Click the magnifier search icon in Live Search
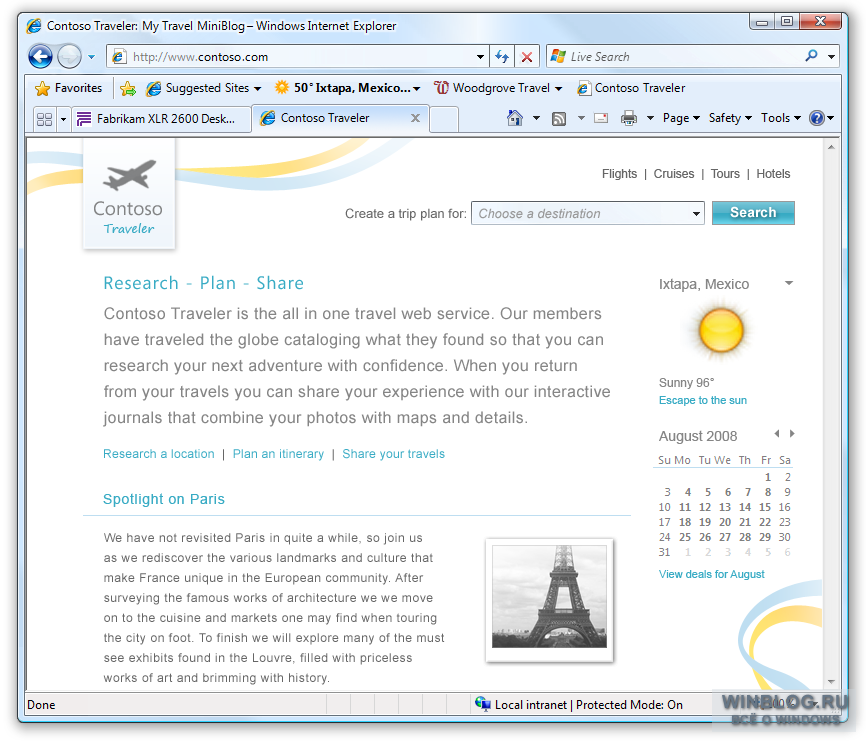Screen dimensions: 866x743 click(812, 57)
